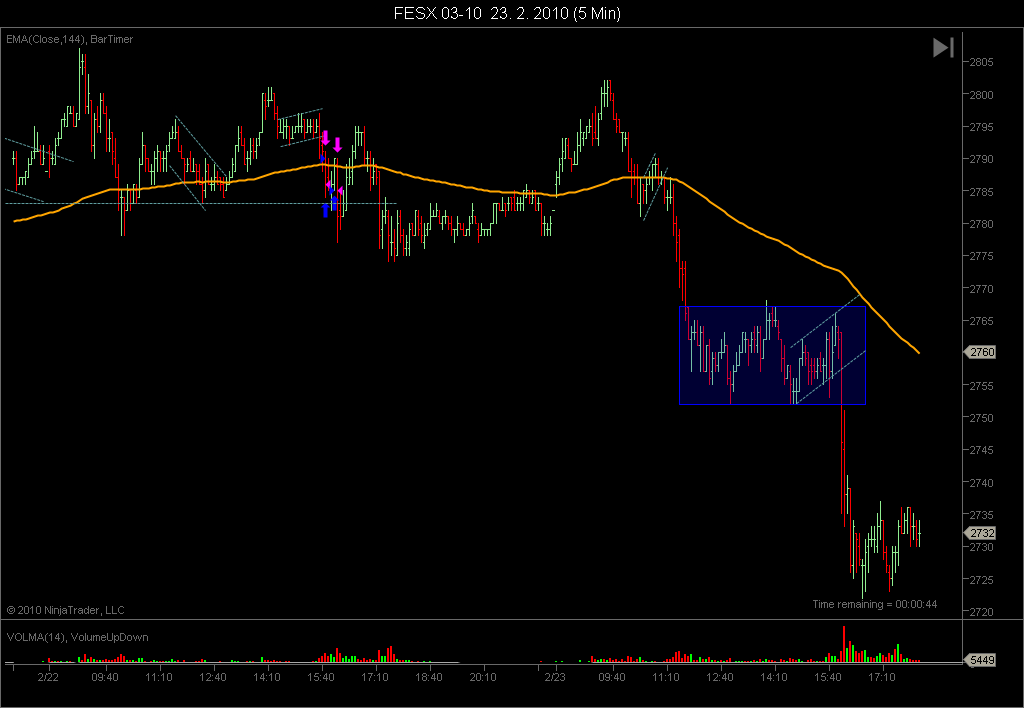This screenshot has height=708, width=1024.
Task: Select the blue consolidation rectangle drawing
Action: click(773, 355)
